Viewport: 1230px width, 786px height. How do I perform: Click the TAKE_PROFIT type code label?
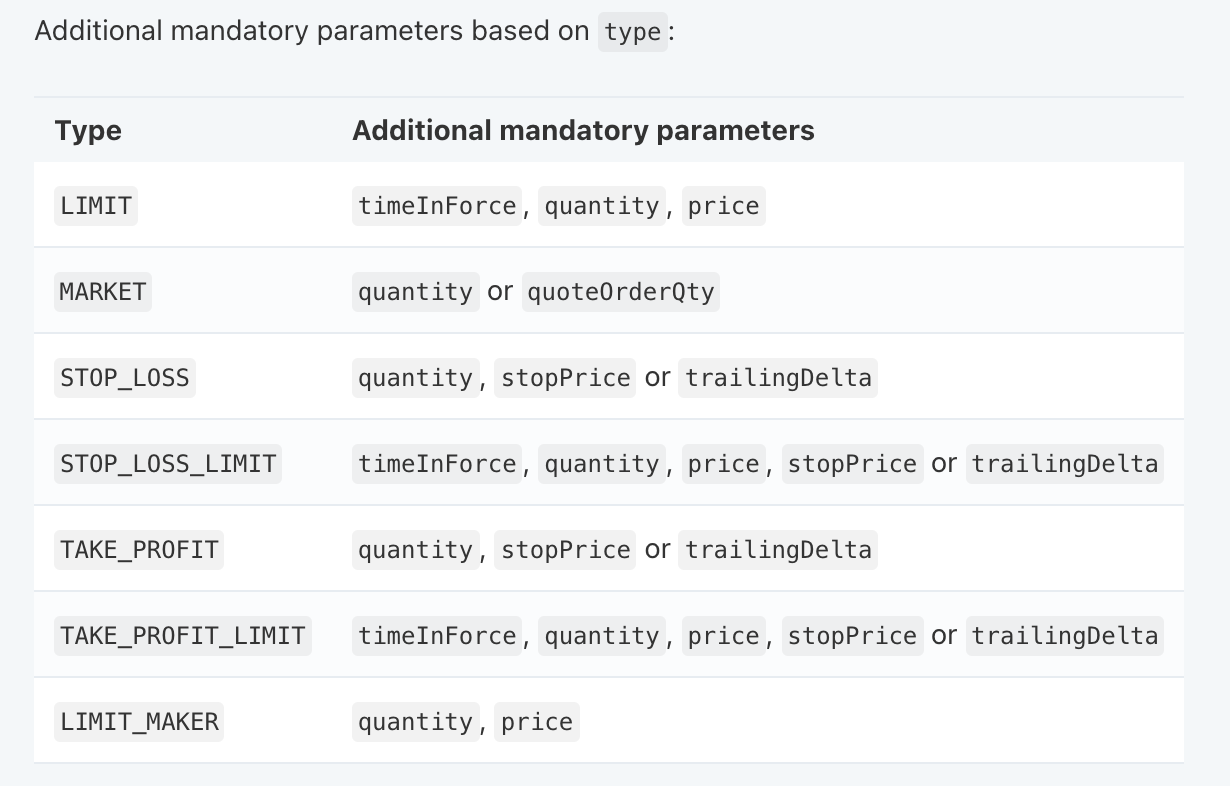(139, 550)
